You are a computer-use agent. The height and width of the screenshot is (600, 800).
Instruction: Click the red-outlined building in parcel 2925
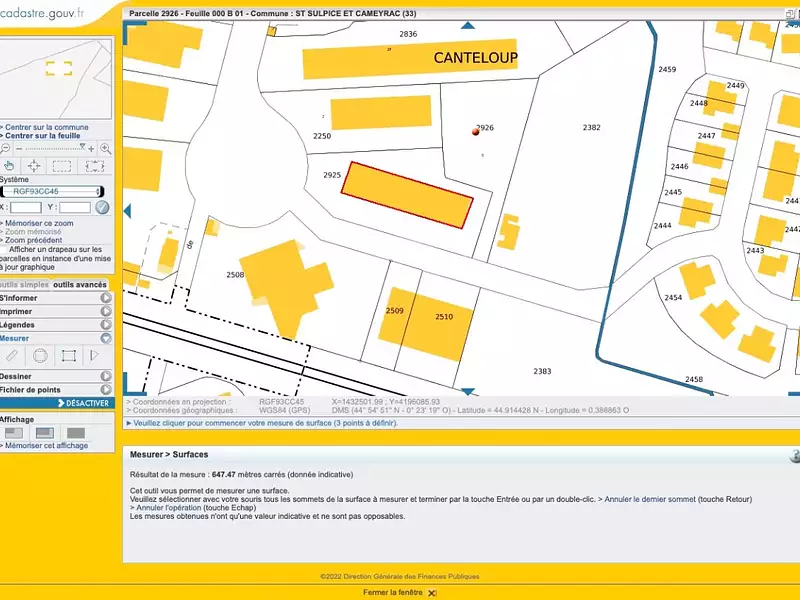coord(407,195)
